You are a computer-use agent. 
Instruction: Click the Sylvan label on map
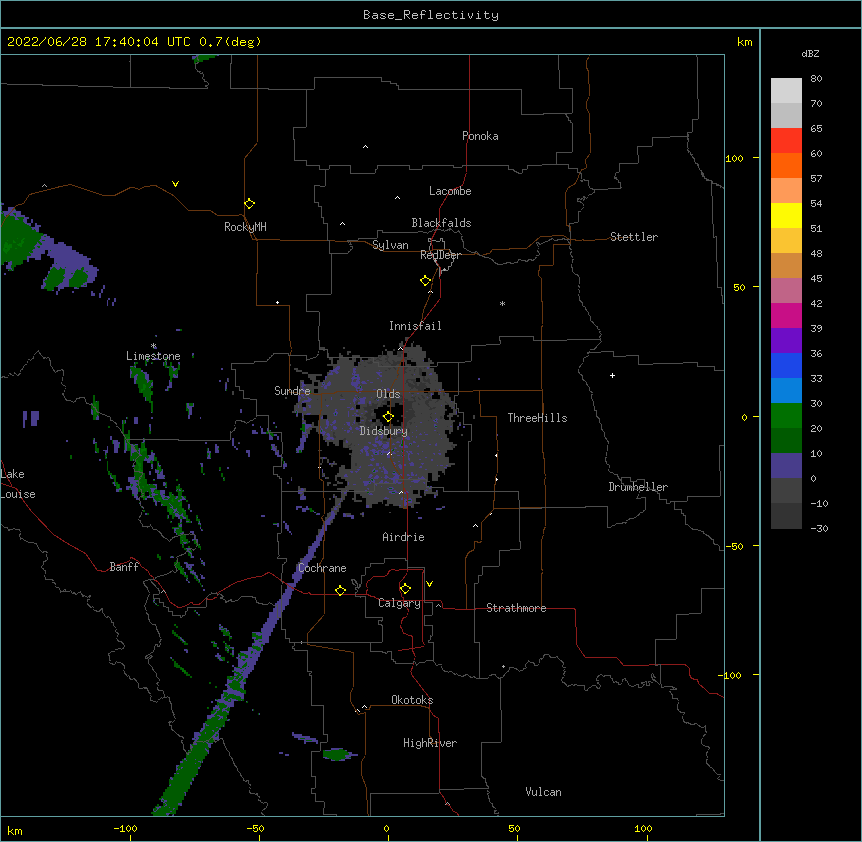tap(390, 245)
